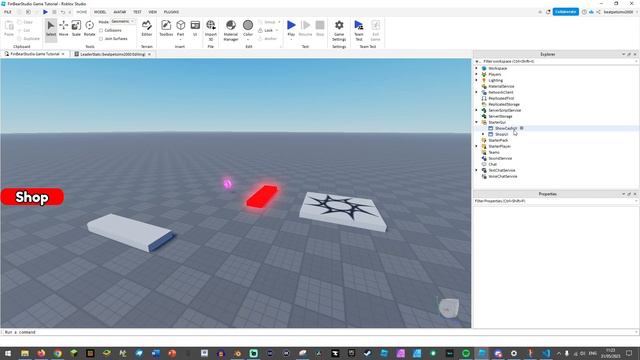Select SoundService in Explorer
The image size is (640, 360).
click(x=500, y=158)
